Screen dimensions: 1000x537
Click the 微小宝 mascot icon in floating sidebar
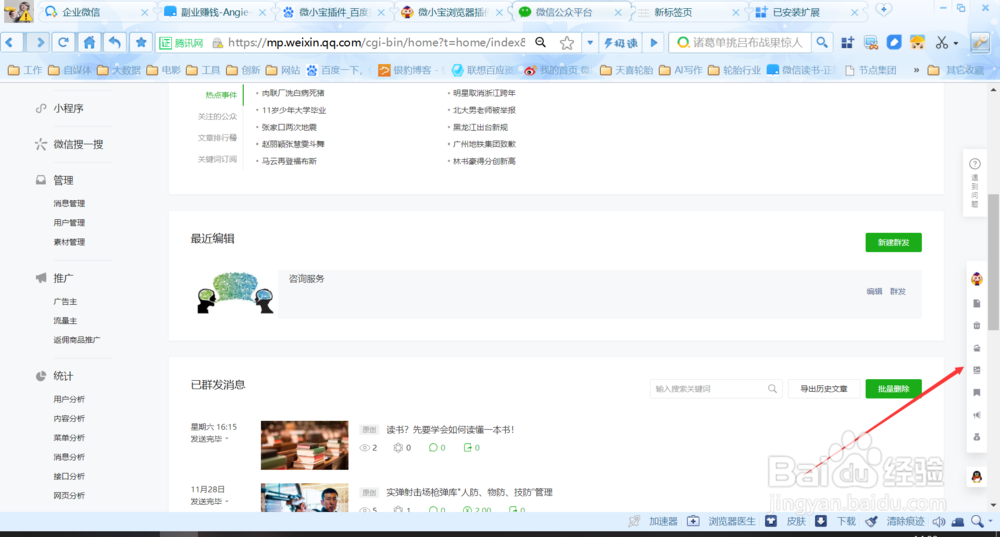pyautogui.click(x=976, y=279)
